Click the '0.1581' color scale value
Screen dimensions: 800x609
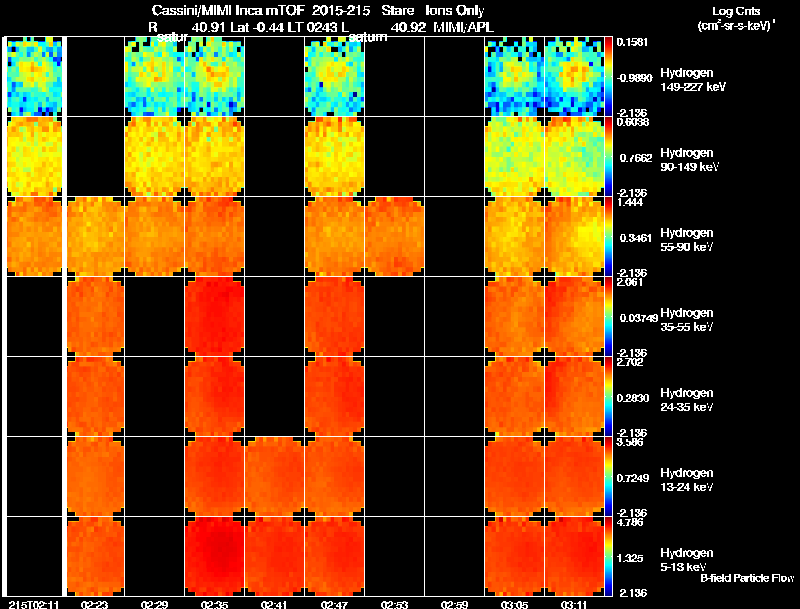(632, 42)
